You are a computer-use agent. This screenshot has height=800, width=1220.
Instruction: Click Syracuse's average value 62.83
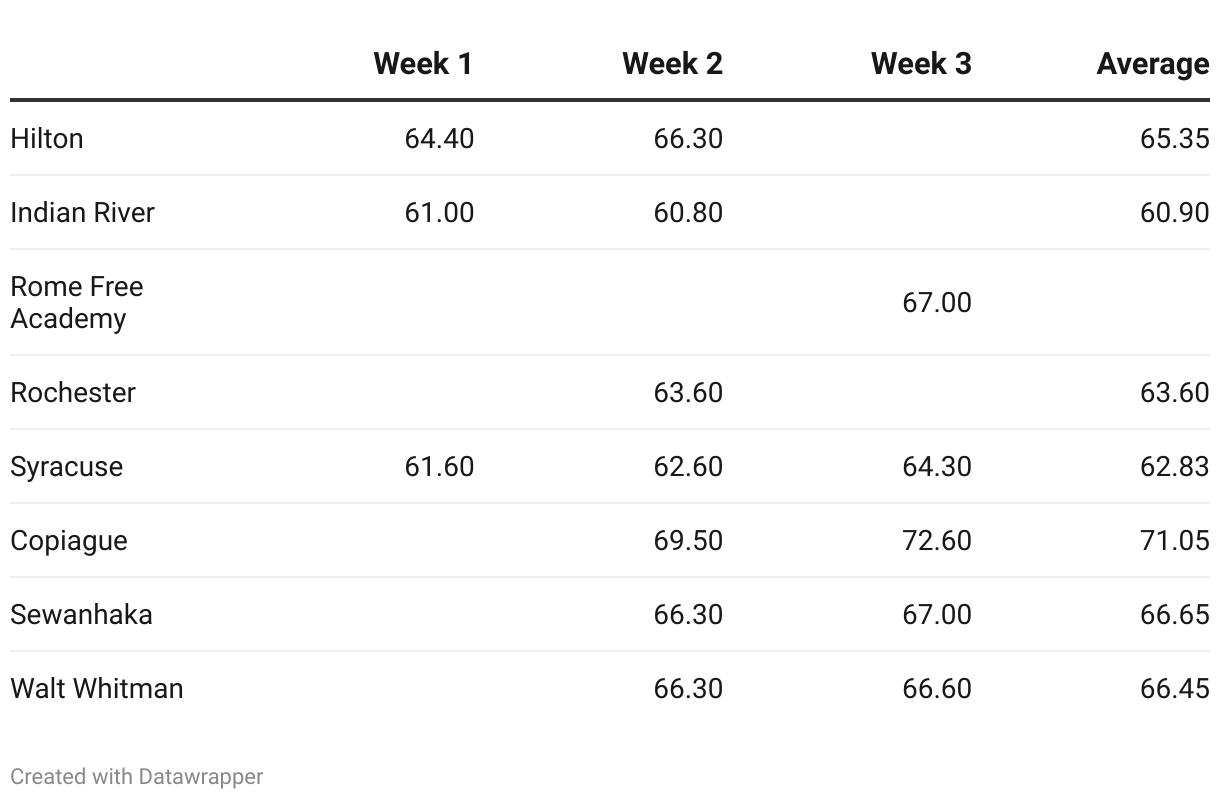tap(1174, 467)
